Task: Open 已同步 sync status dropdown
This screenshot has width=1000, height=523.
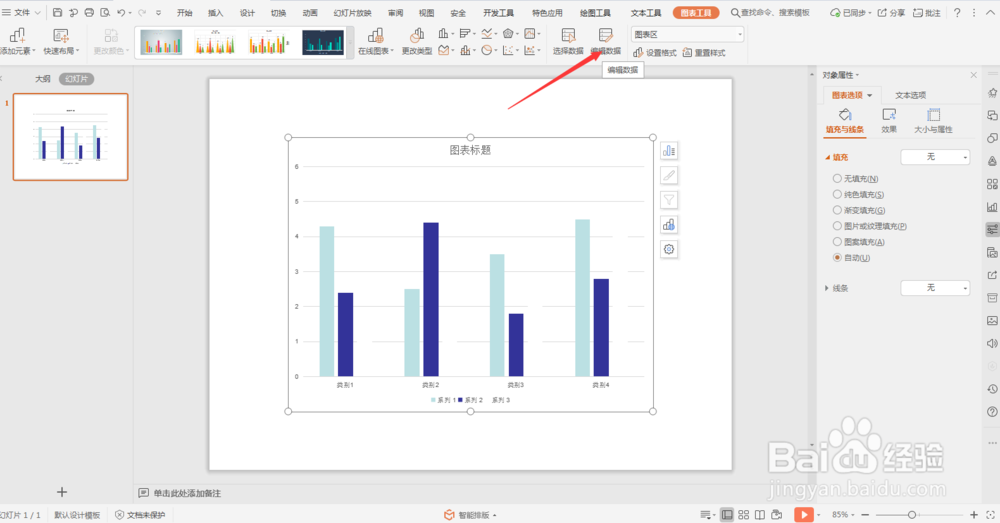Action: pos(851,13)
